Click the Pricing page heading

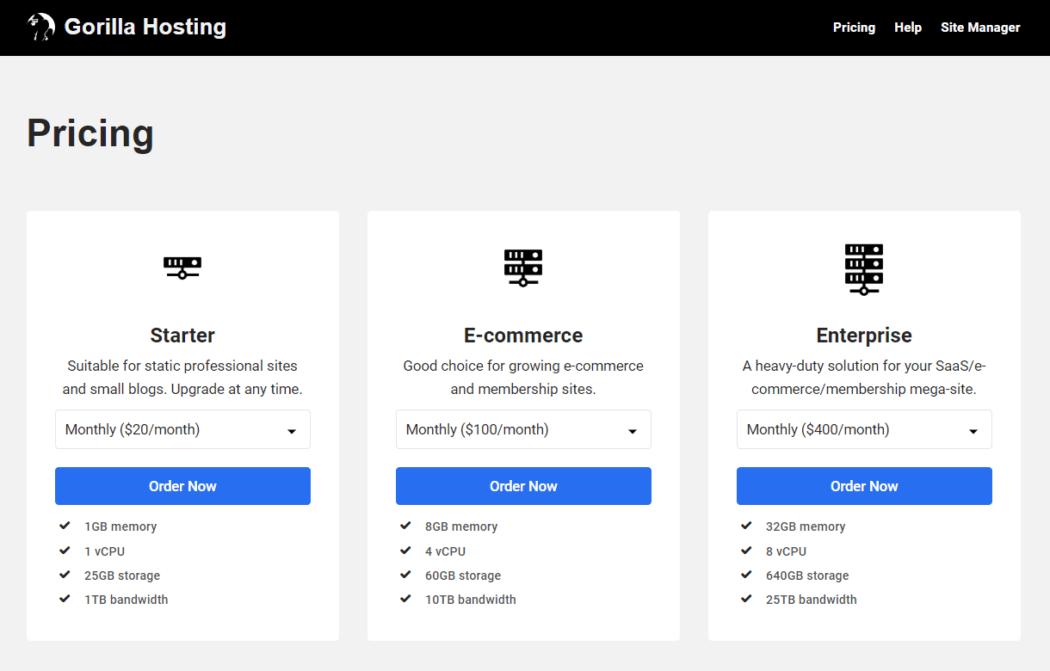point(90,134)
